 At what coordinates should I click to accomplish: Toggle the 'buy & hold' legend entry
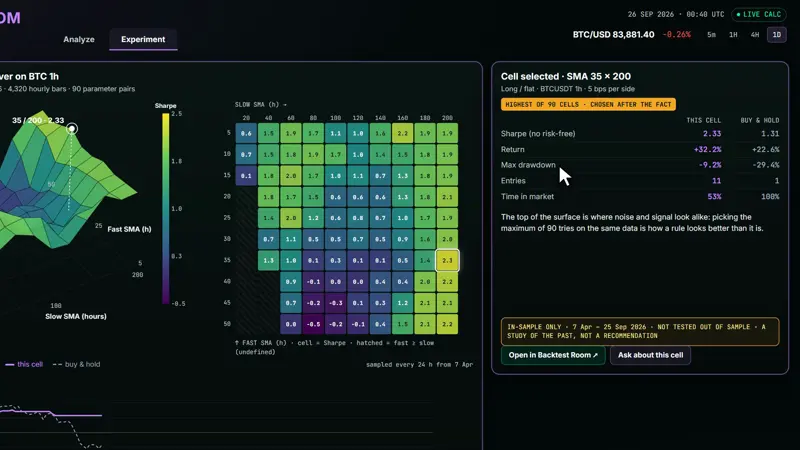(77, 364)
